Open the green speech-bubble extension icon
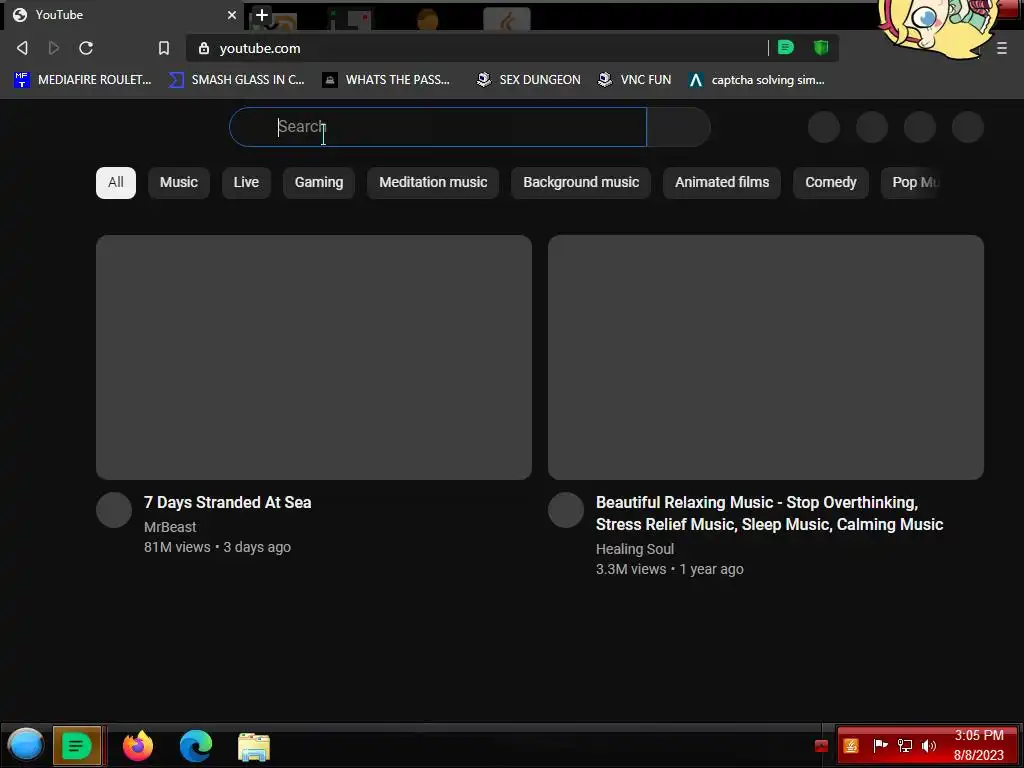Viewport: 1024px width, 768px height. point(786,48)
